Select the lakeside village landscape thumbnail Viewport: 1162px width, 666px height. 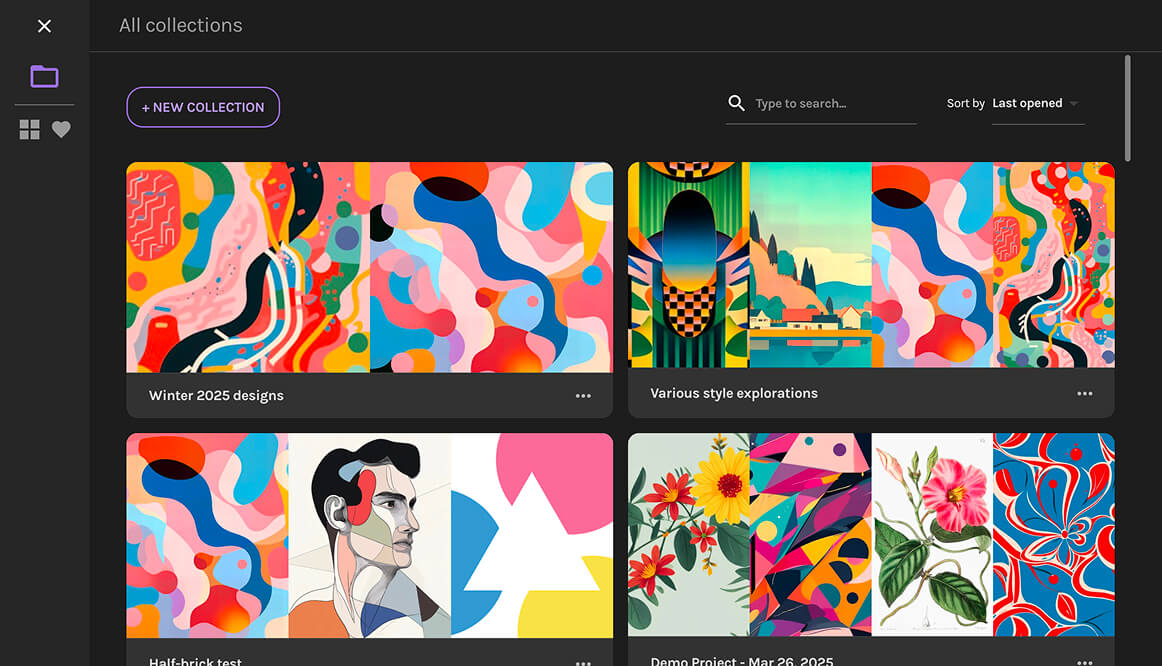[x=811, y=264]
